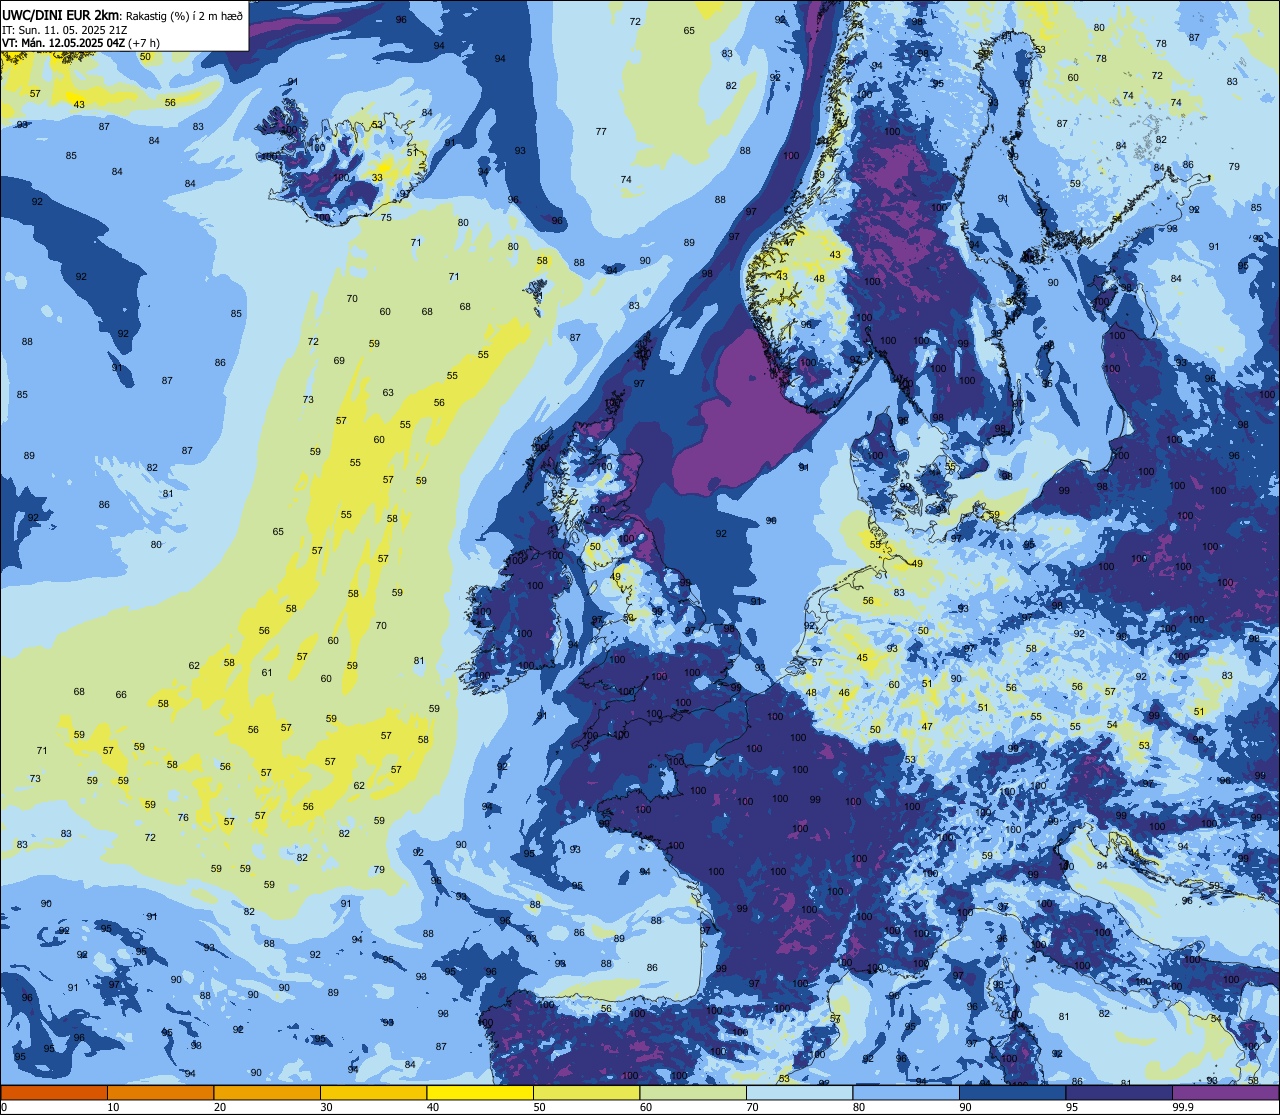Select the legend swatch for 80 to 90 percent
Image resolution: width=1280 pixels, height=1115 pixels.
pyautogui.click(x=906, y=1092)
